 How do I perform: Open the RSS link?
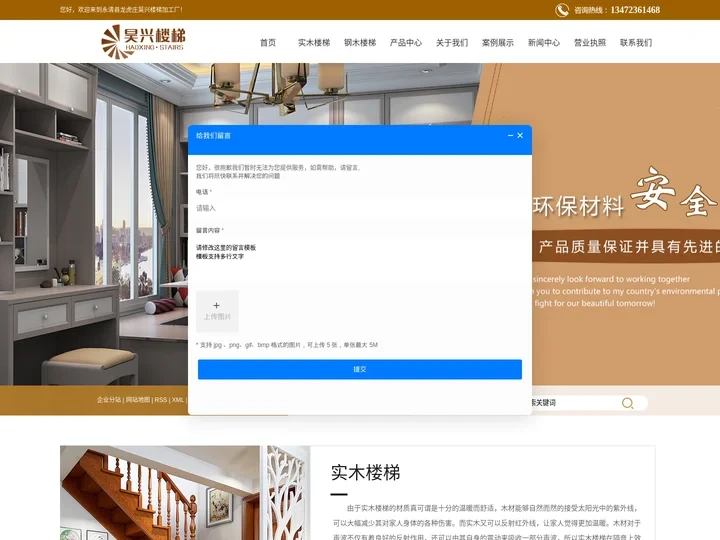[x=161, y=400]
